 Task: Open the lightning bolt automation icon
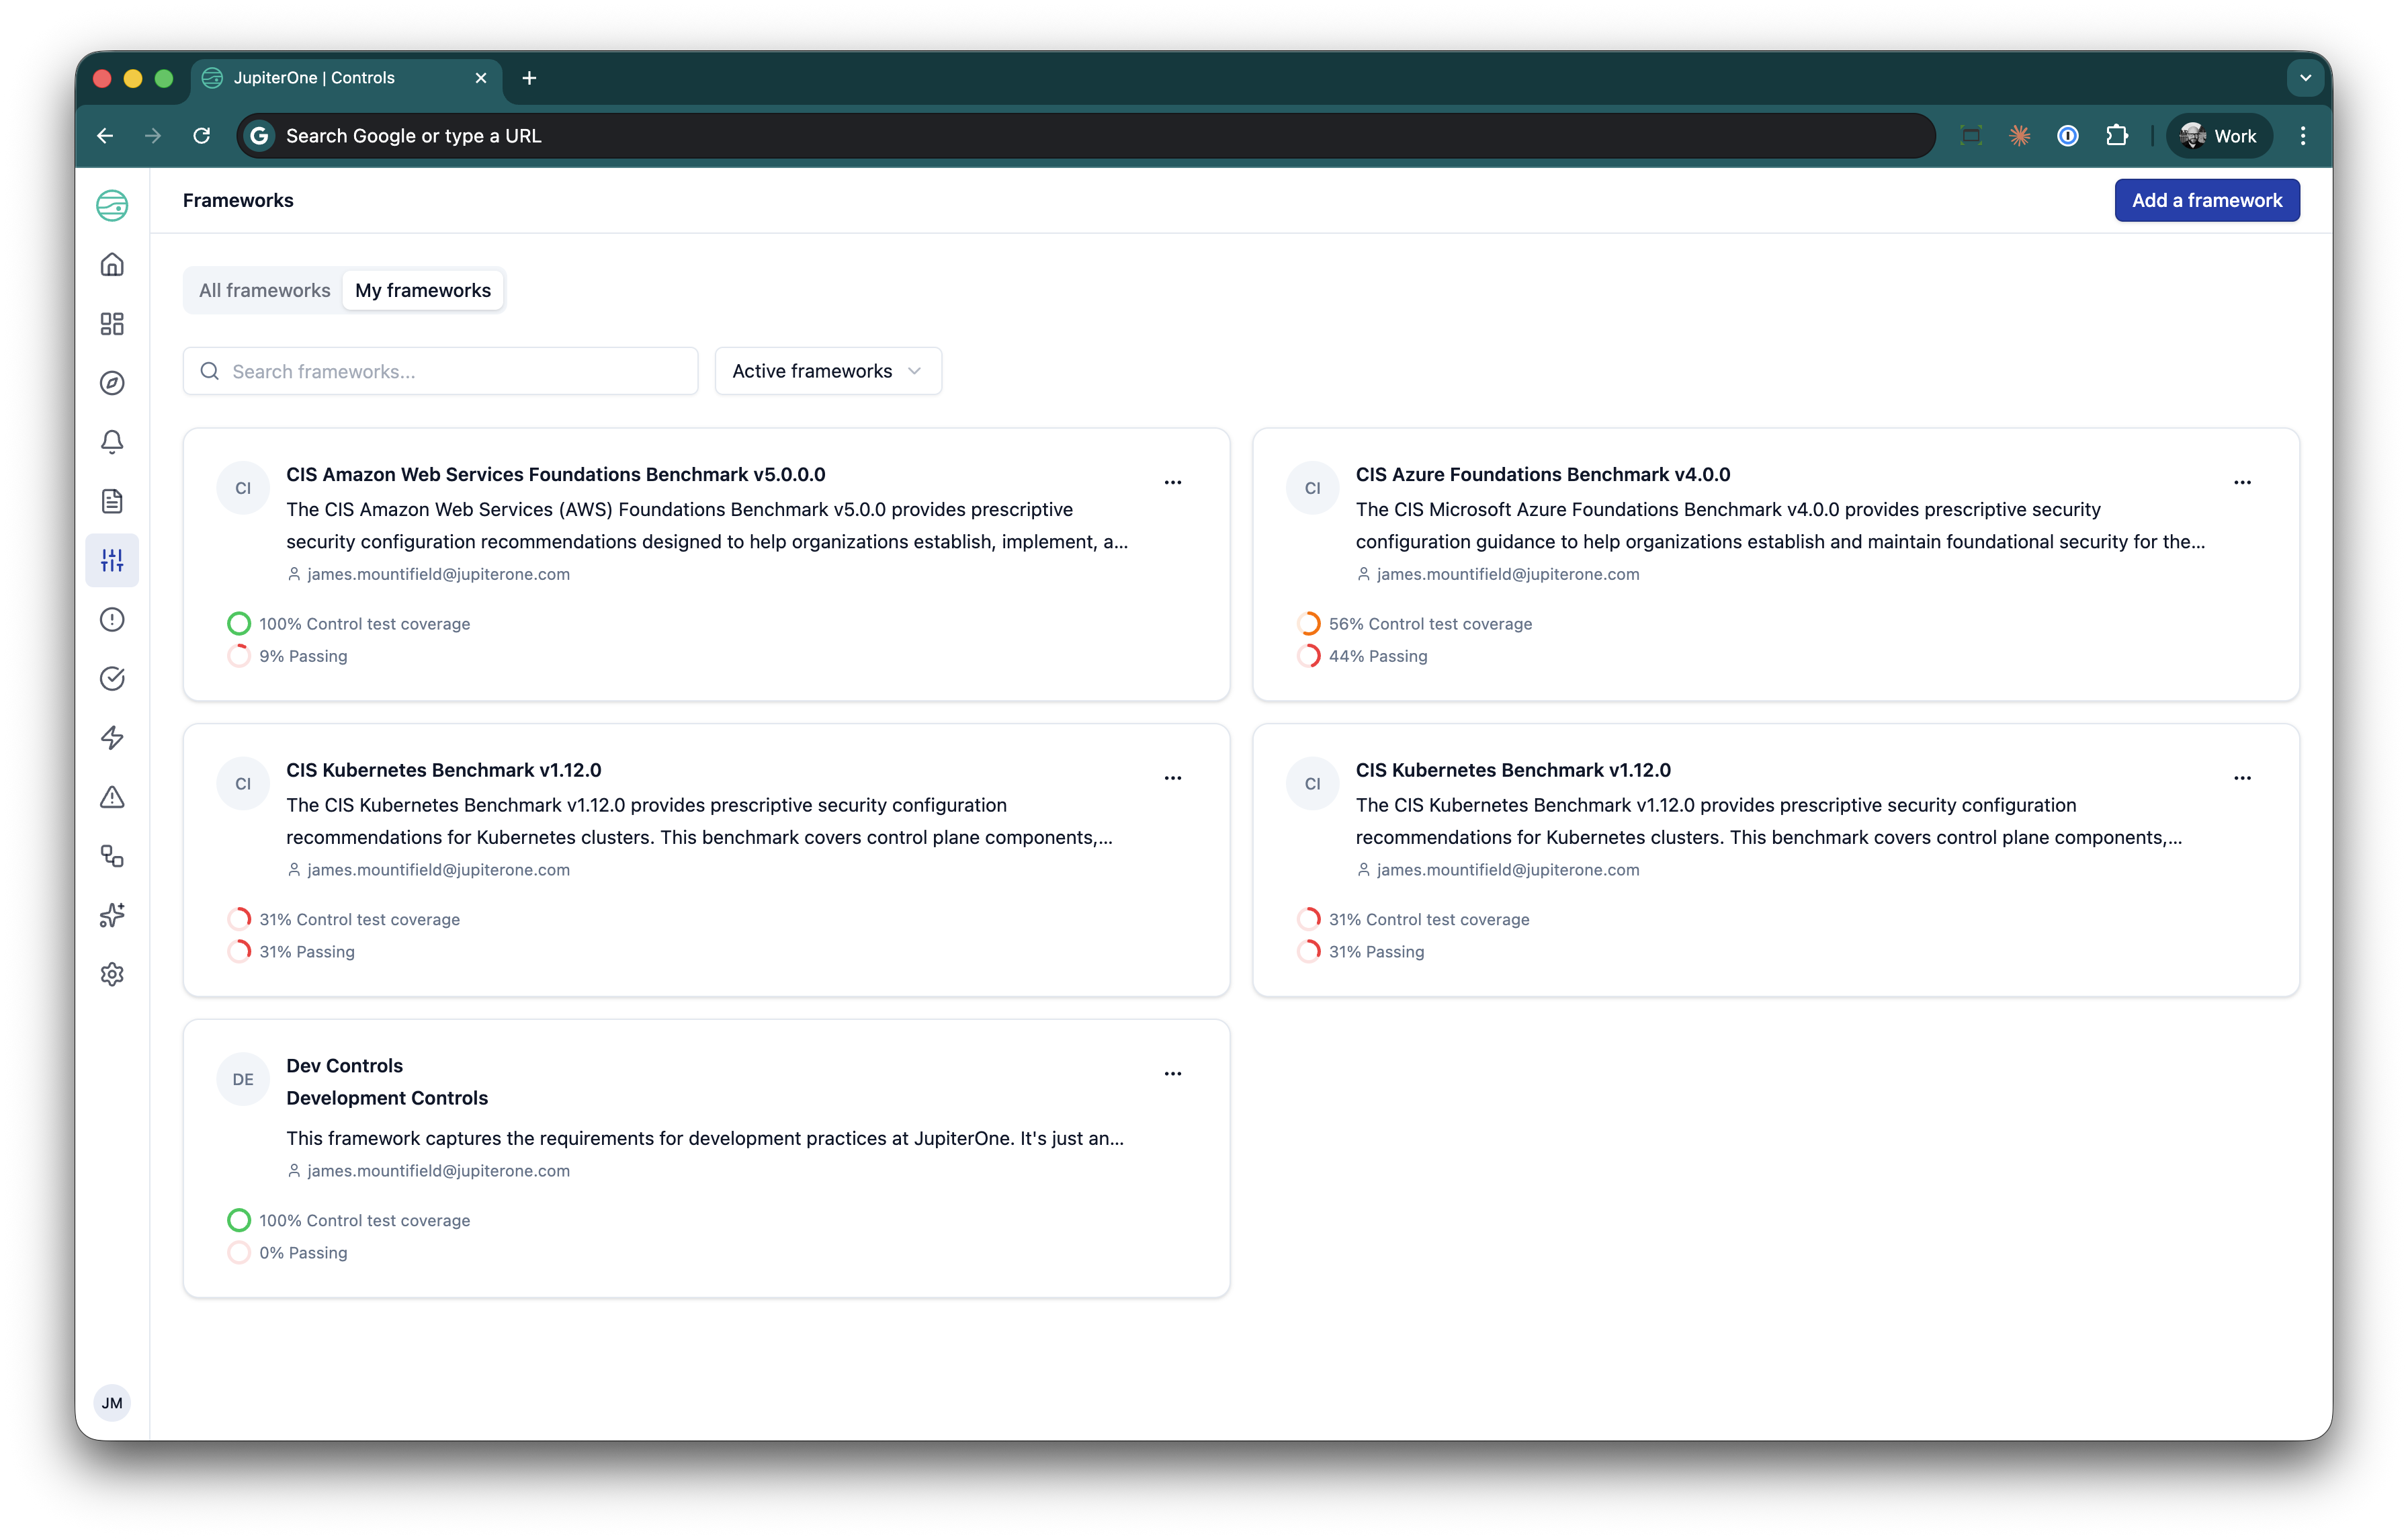(x=112, y=738)
